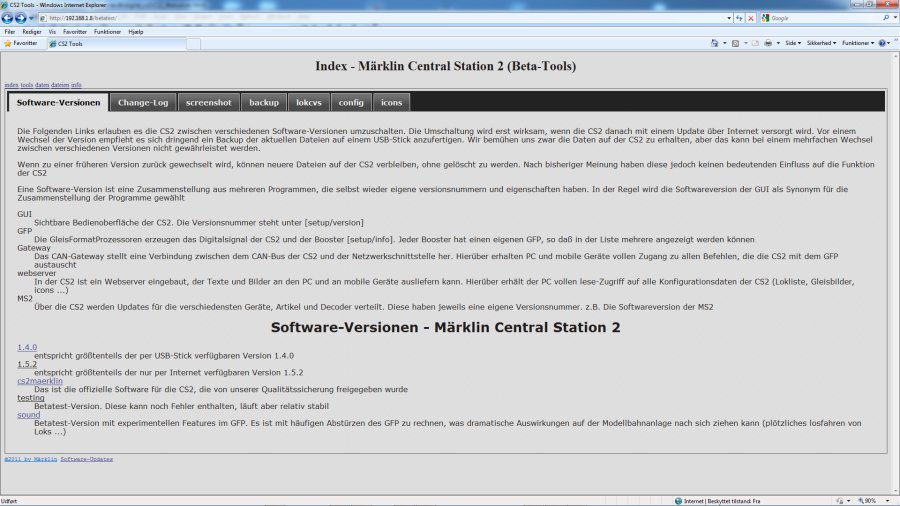
Task: Open the recent pages dropdown next to Forward
Action: point(32,18)
